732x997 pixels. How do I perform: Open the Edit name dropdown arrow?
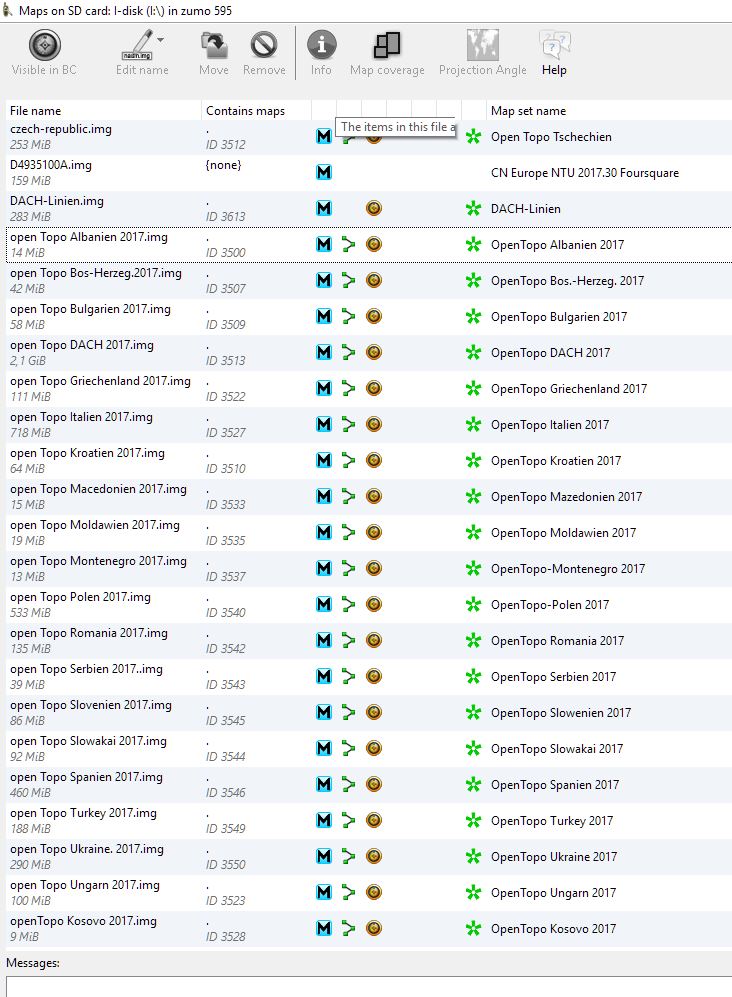pyautogui.click(x=161, y=40)
